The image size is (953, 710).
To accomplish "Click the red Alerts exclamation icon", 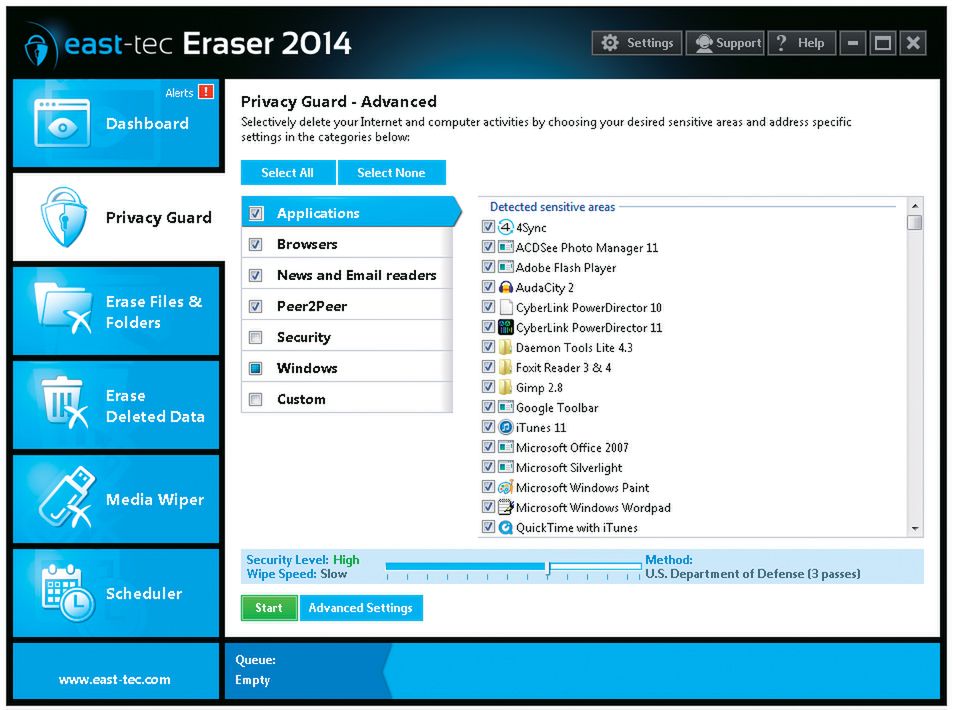I will pyautogui.click(x=207, y=92).
